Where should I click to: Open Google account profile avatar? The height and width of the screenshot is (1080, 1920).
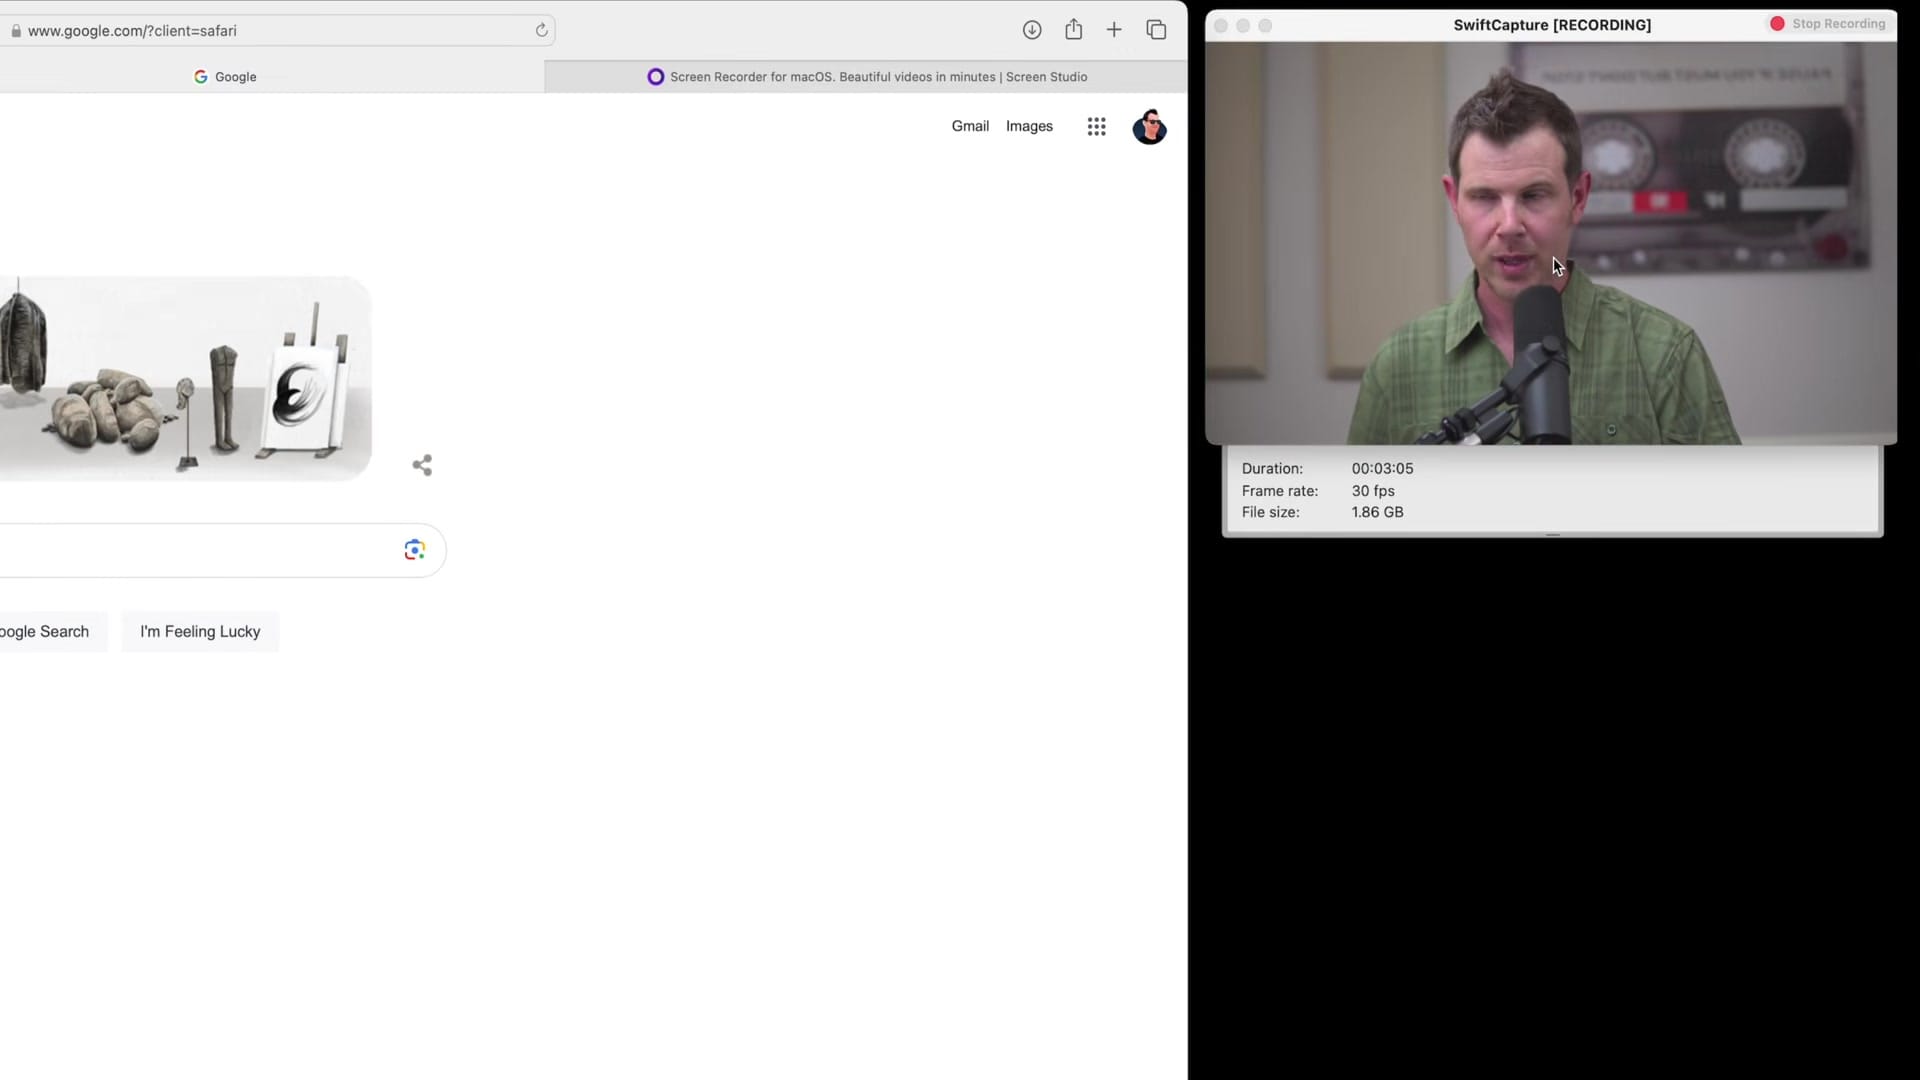click(x=1149, y=127)
